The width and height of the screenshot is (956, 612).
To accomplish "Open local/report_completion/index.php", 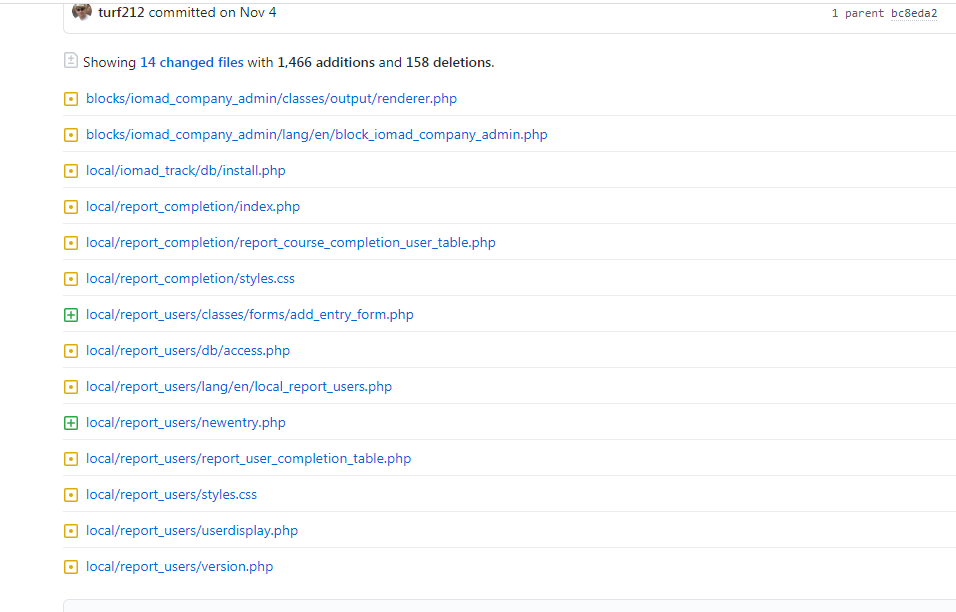I will pos(193,207).
